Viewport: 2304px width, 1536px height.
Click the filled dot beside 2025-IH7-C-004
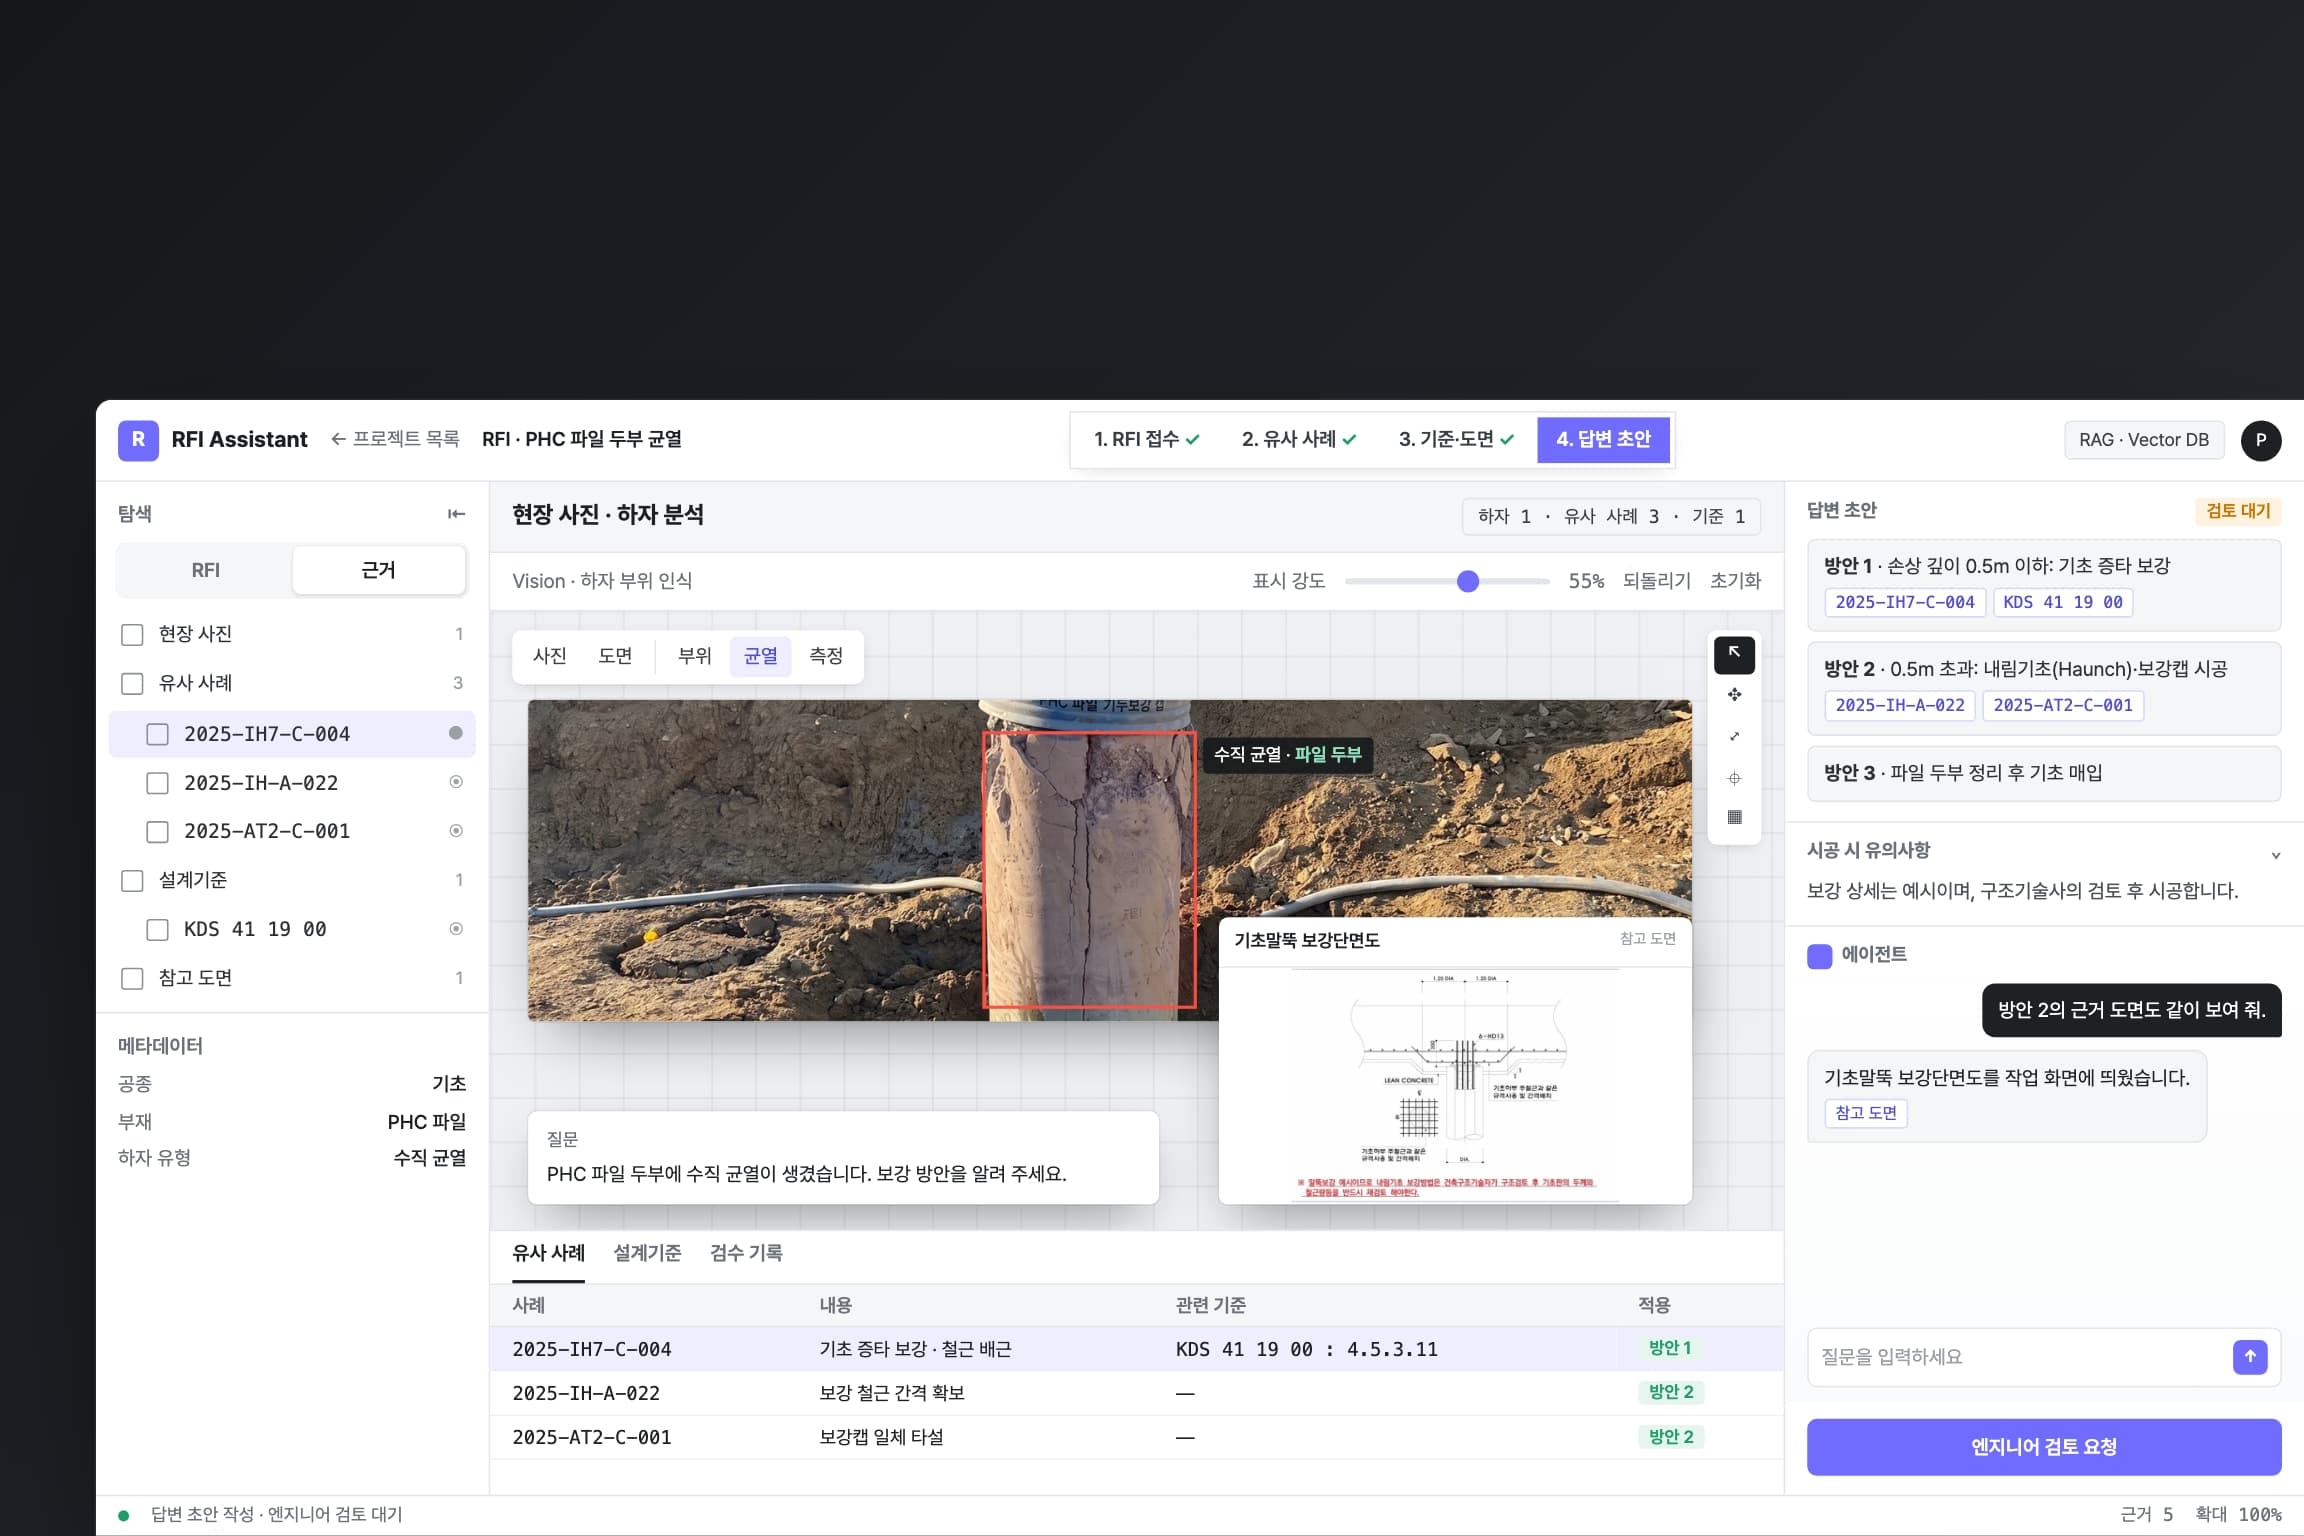point(456,733)
